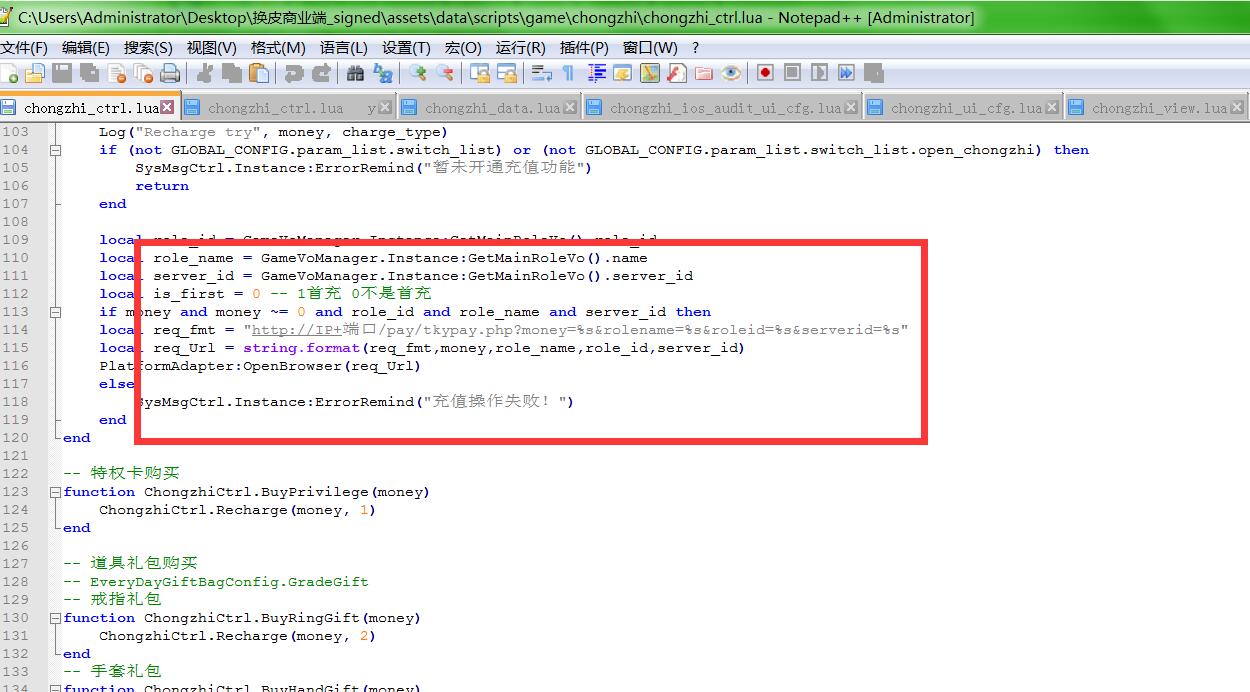The image size is (1250, 692).
Task: Start macro recording with the red record icon
Action: (x=765, y=73)
